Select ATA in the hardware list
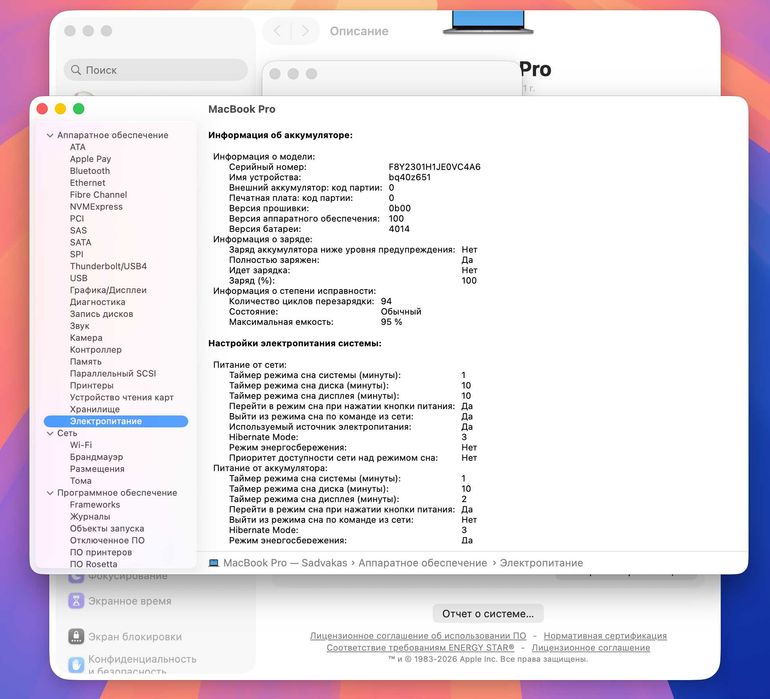Screen dimensions: 770x699 click(x=78, y=147)
